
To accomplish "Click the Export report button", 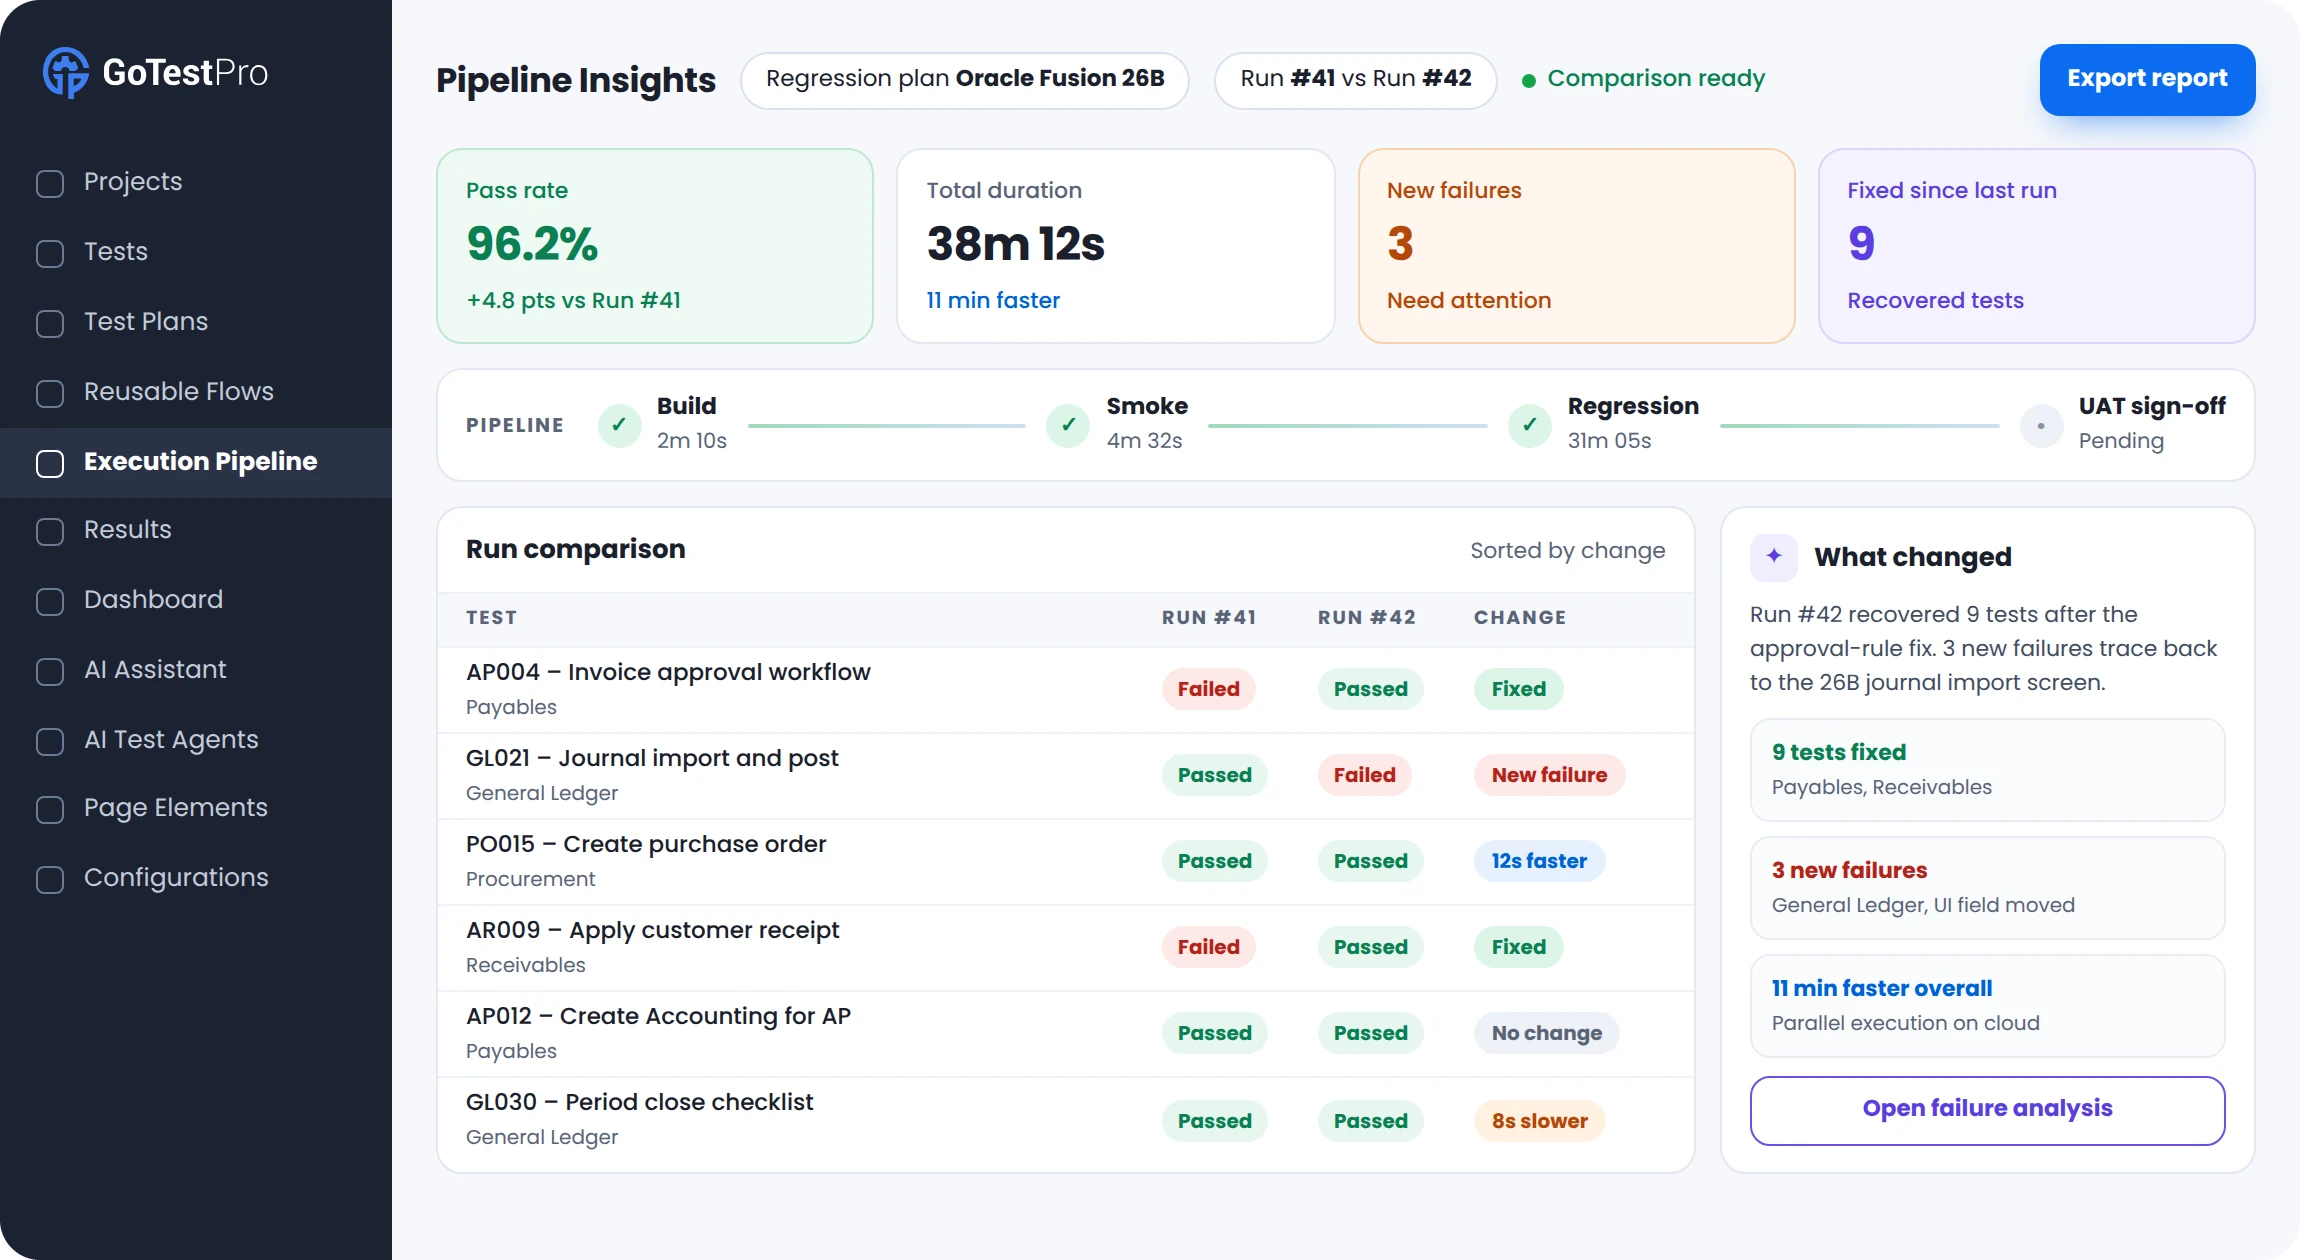I will point(2147,79).
